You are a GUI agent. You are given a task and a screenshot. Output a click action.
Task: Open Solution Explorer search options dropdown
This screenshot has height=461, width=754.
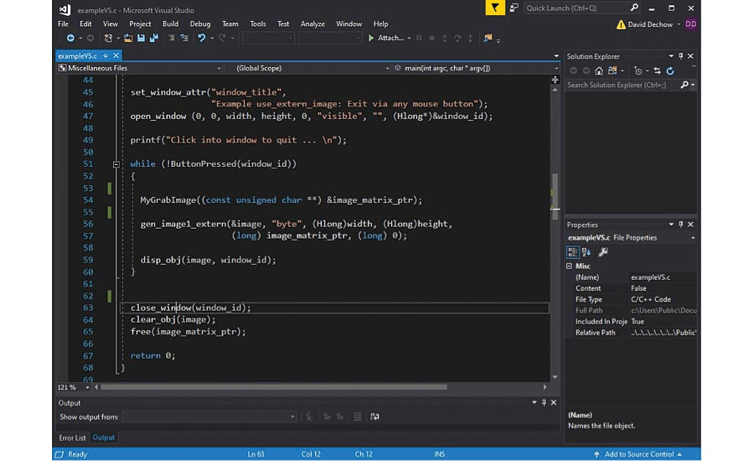[x=693, y=85]
